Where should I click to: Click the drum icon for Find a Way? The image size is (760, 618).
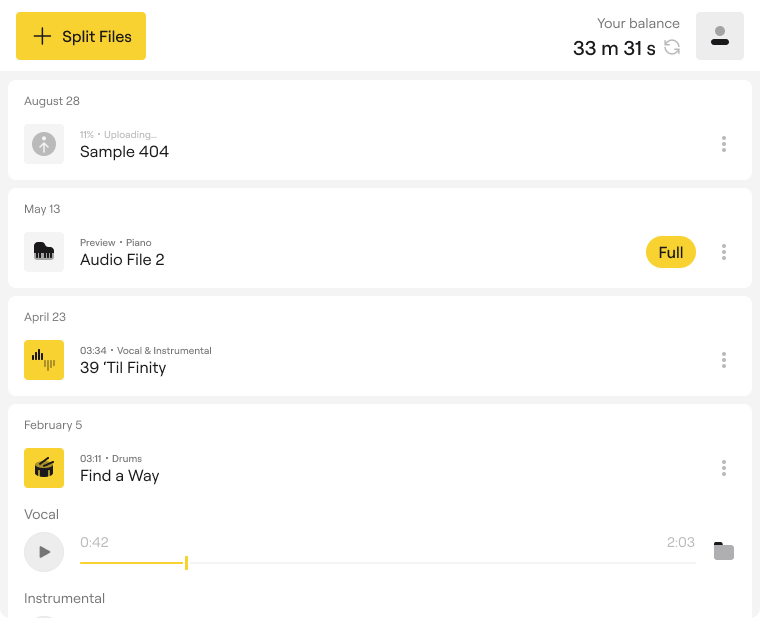[x=44, y=468]
